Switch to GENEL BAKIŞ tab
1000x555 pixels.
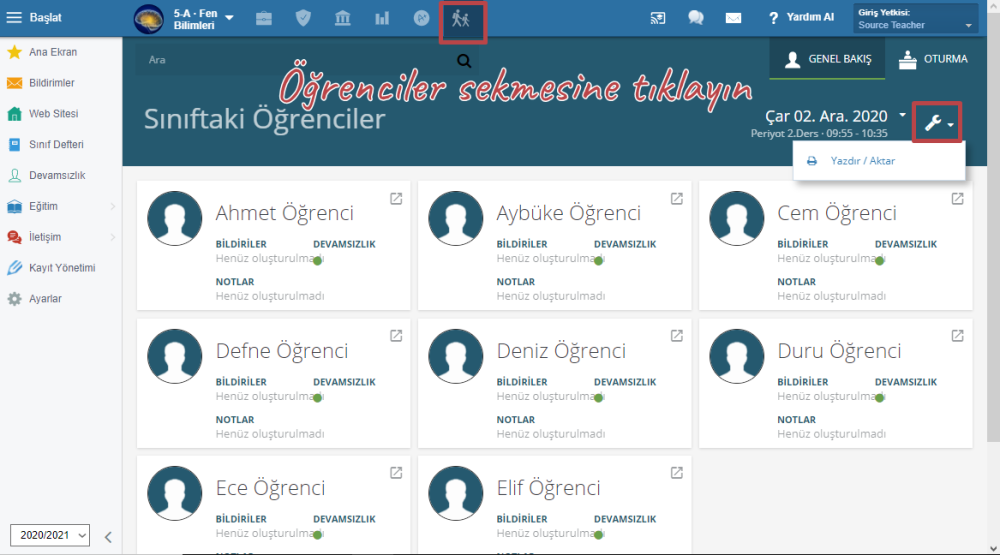tap(827, 59)
